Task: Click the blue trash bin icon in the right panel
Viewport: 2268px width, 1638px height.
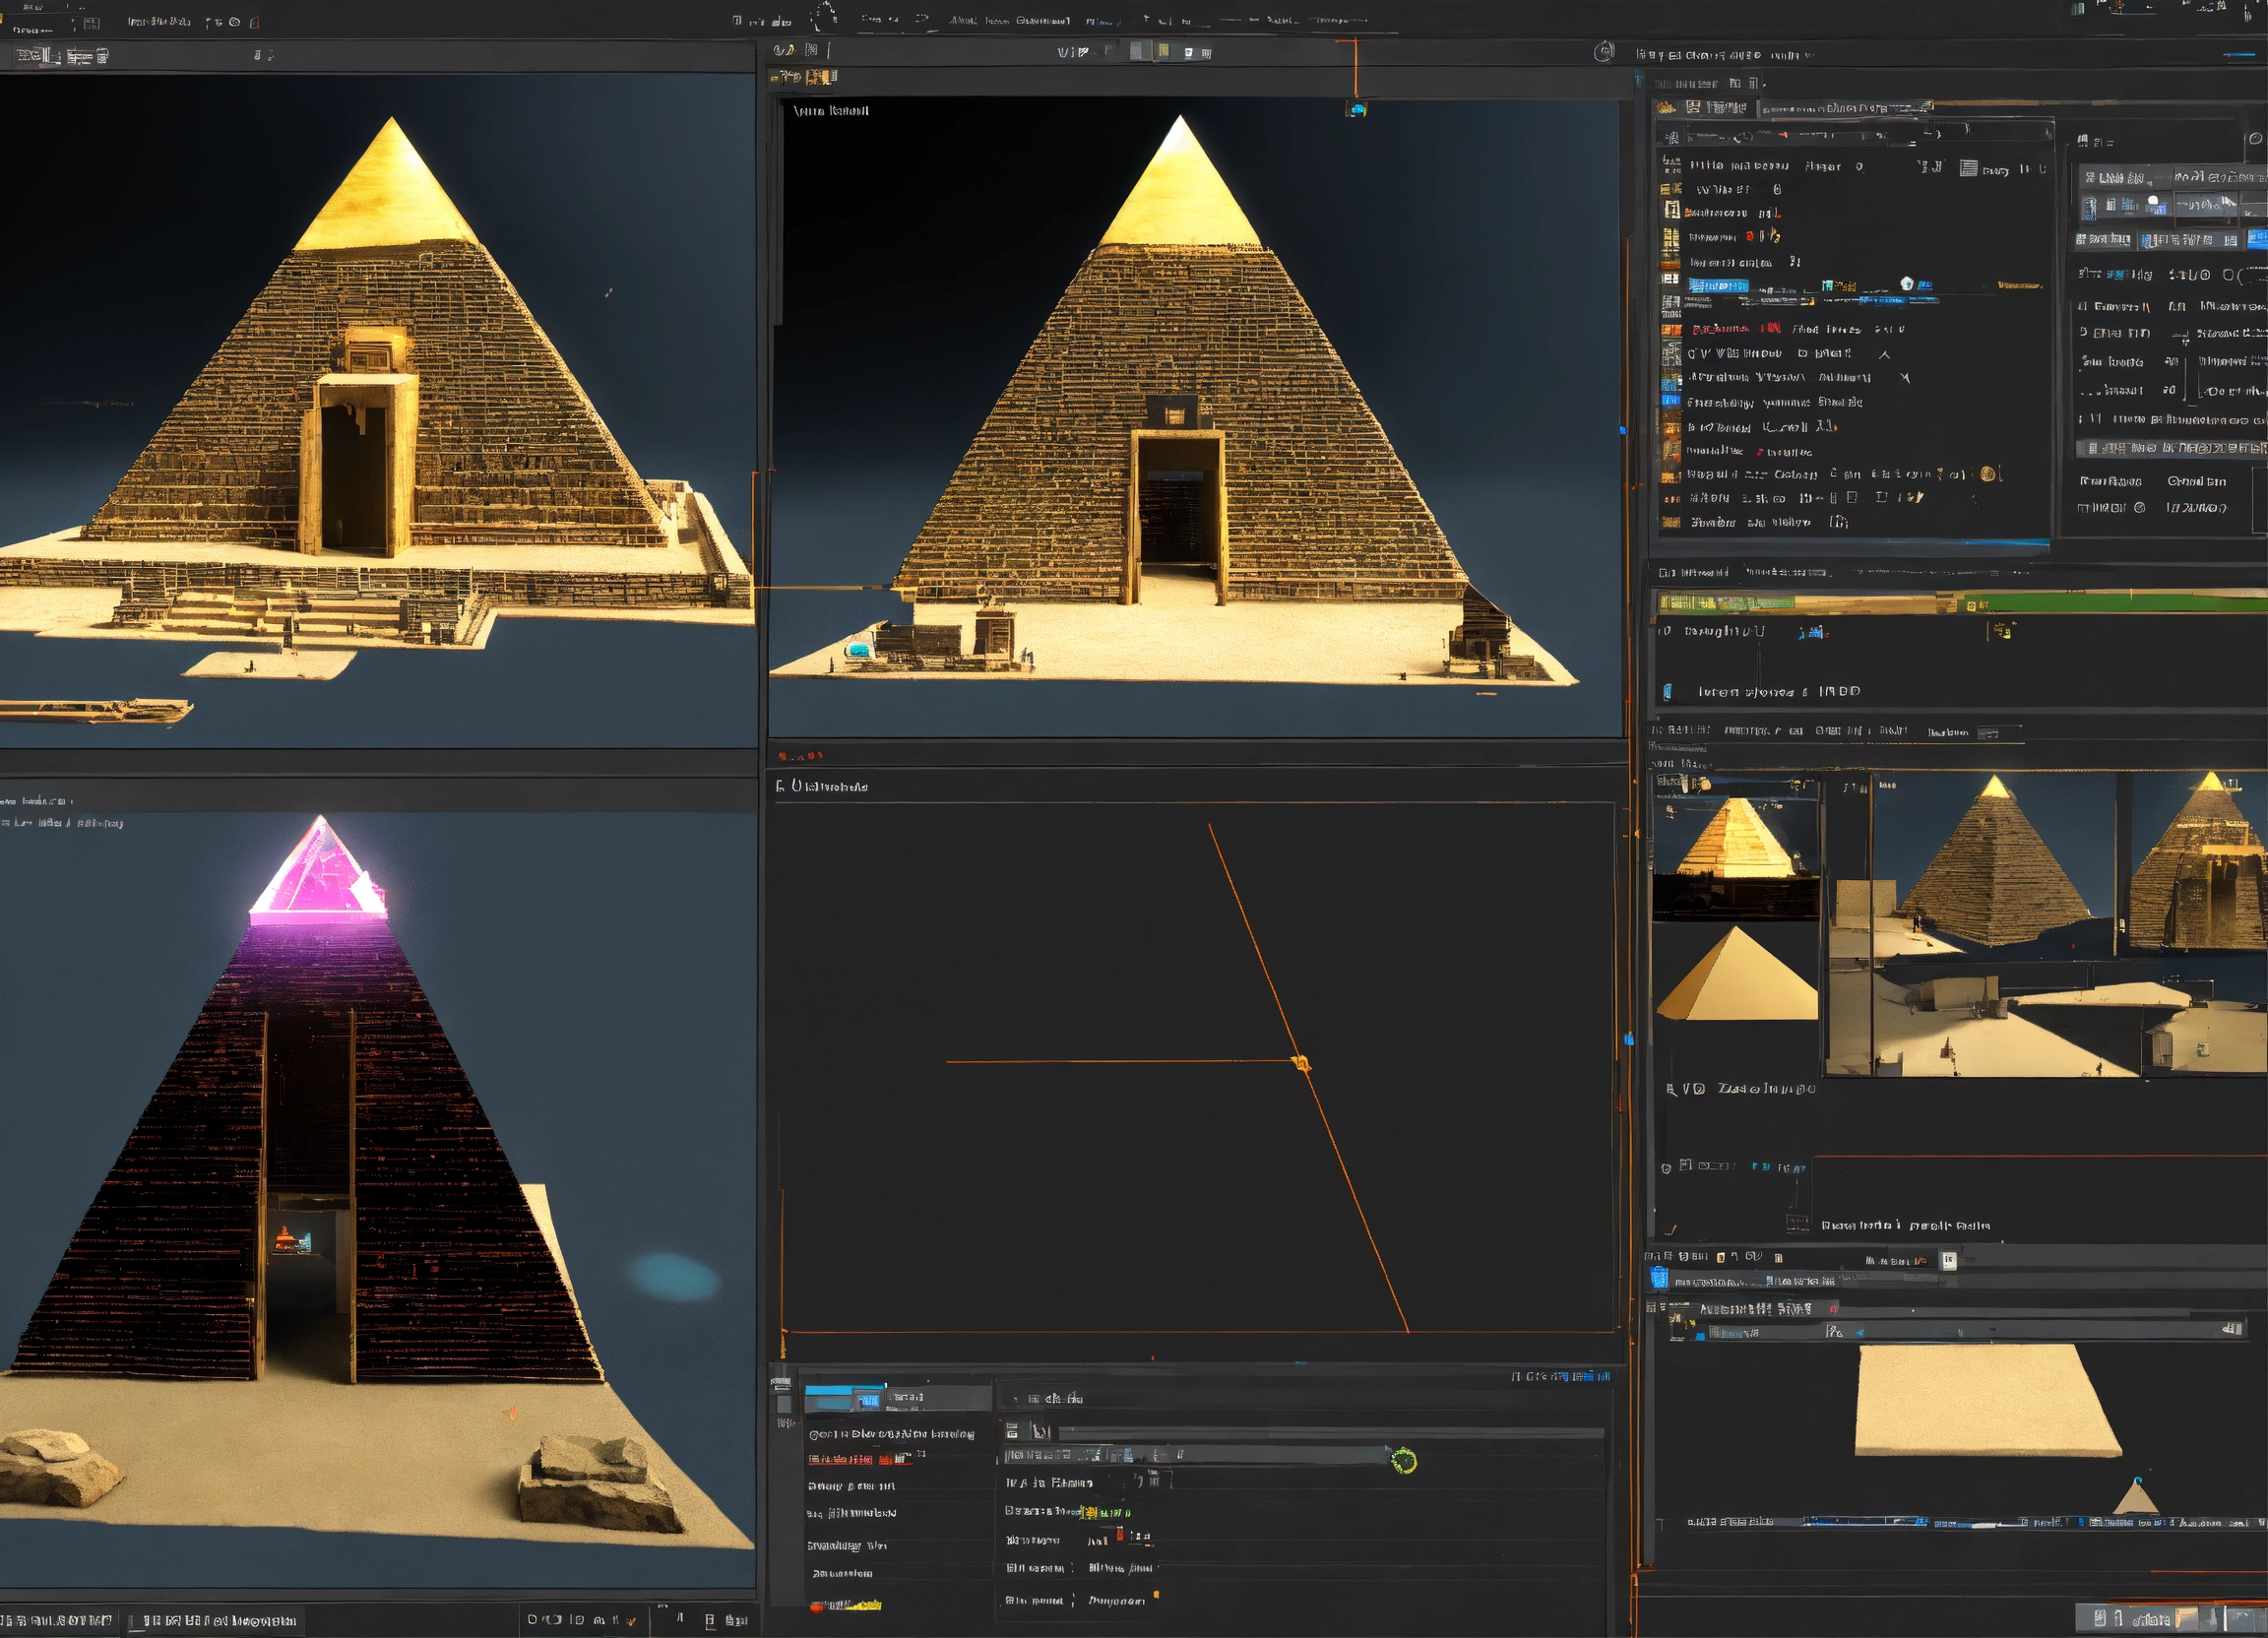Action: click(1659, 1279)
